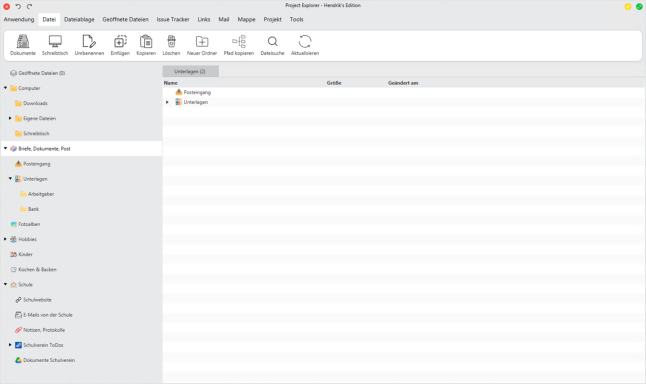Open the Issue Tracker tab
The height and width of the screenshot is (384, 646).
coord(173,19)
